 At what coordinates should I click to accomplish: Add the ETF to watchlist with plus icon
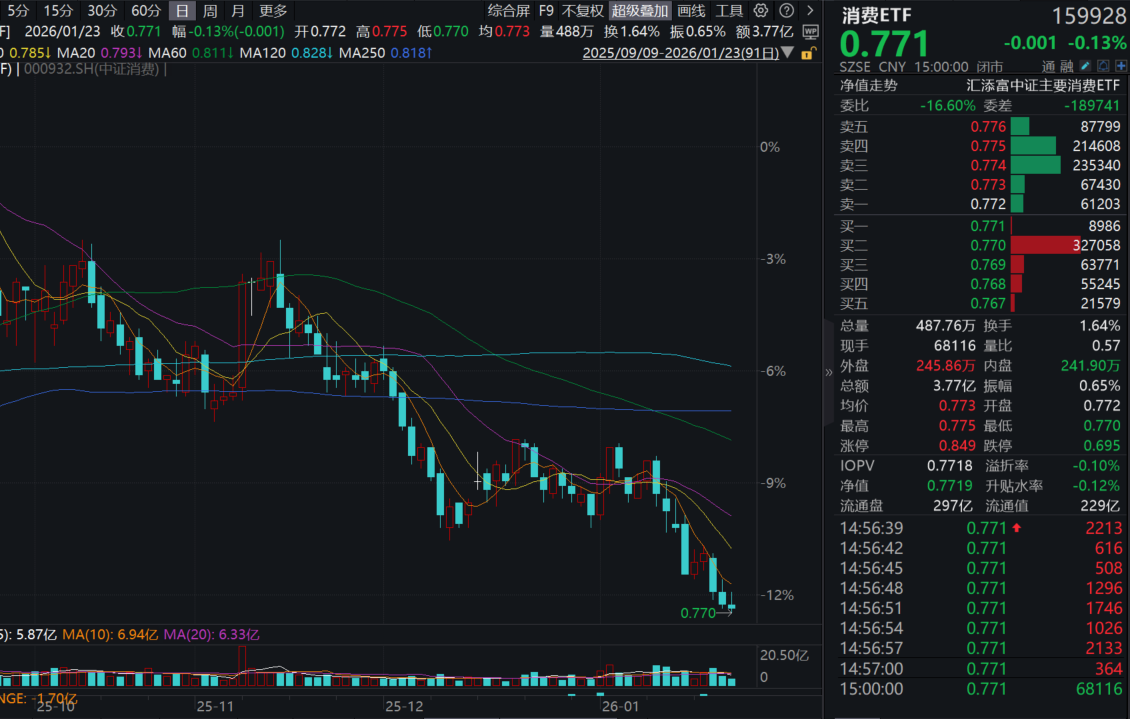(x=1120, y=64)
